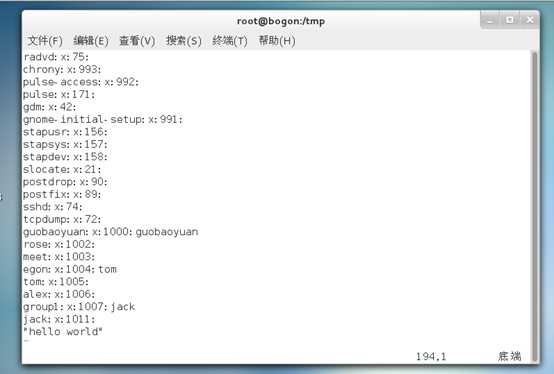Click the line meet: x: 1003:
This screenshot has width=554, height=374.
pyautogui.click(x=59, y=257)
